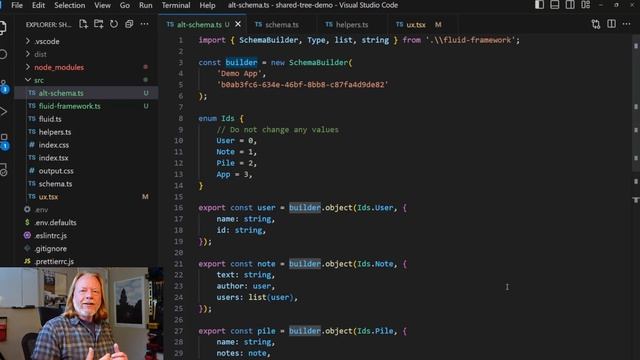640x360 pixels.
Task: Open the Run menu
Action: pos(145,5)
